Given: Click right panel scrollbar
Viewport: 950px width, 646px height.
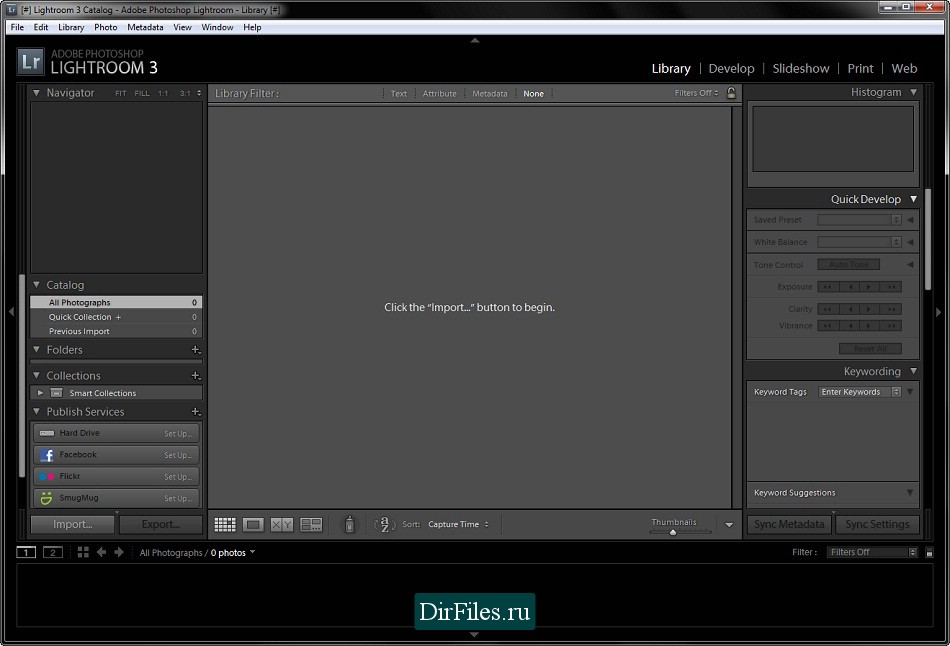Looking at the screenshot, I should (928, 240).
